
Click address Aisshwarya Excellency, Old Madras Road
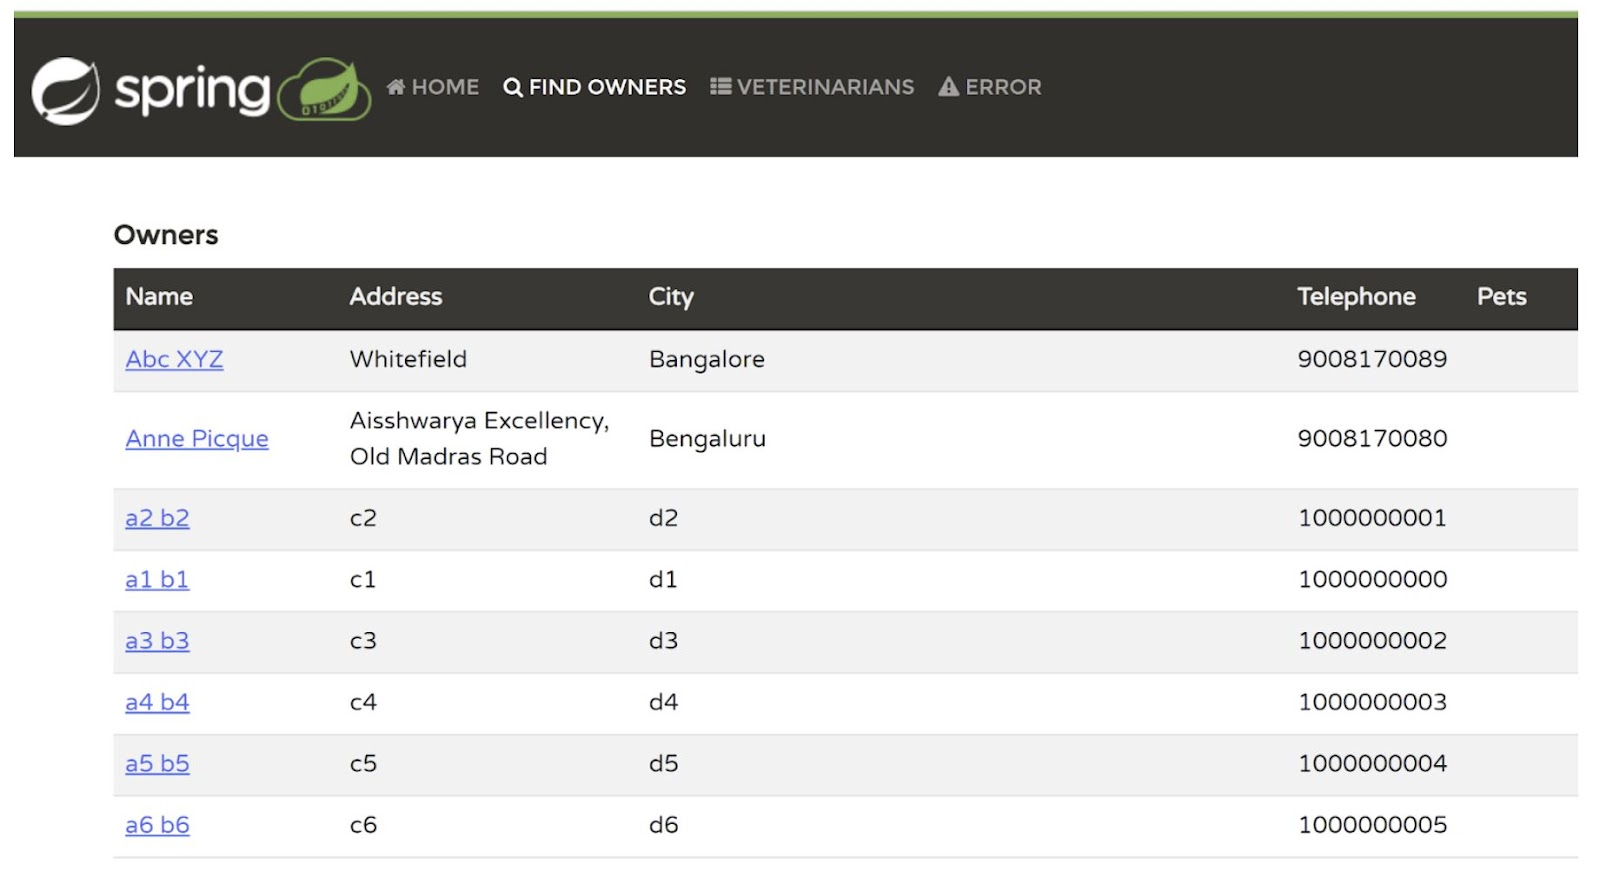click(479, 439)
